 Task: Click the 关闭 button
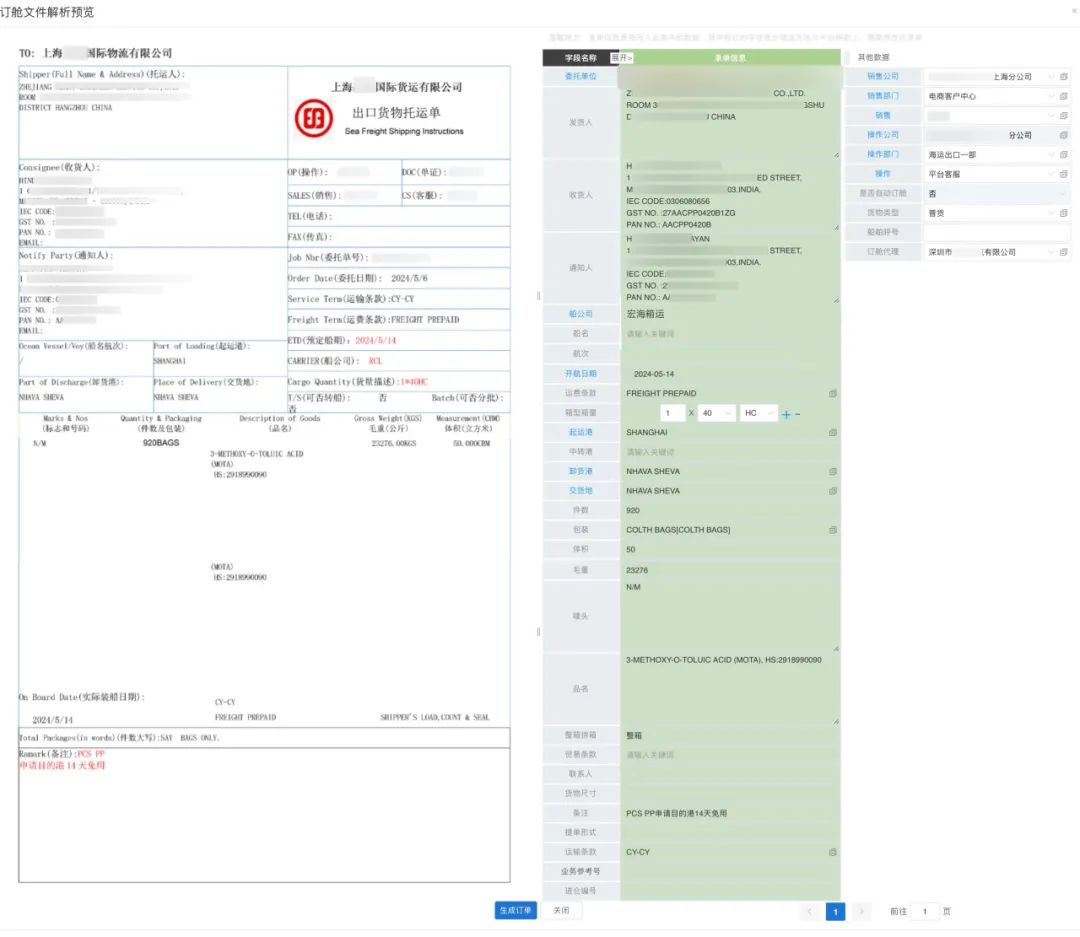tap(560, 911)
